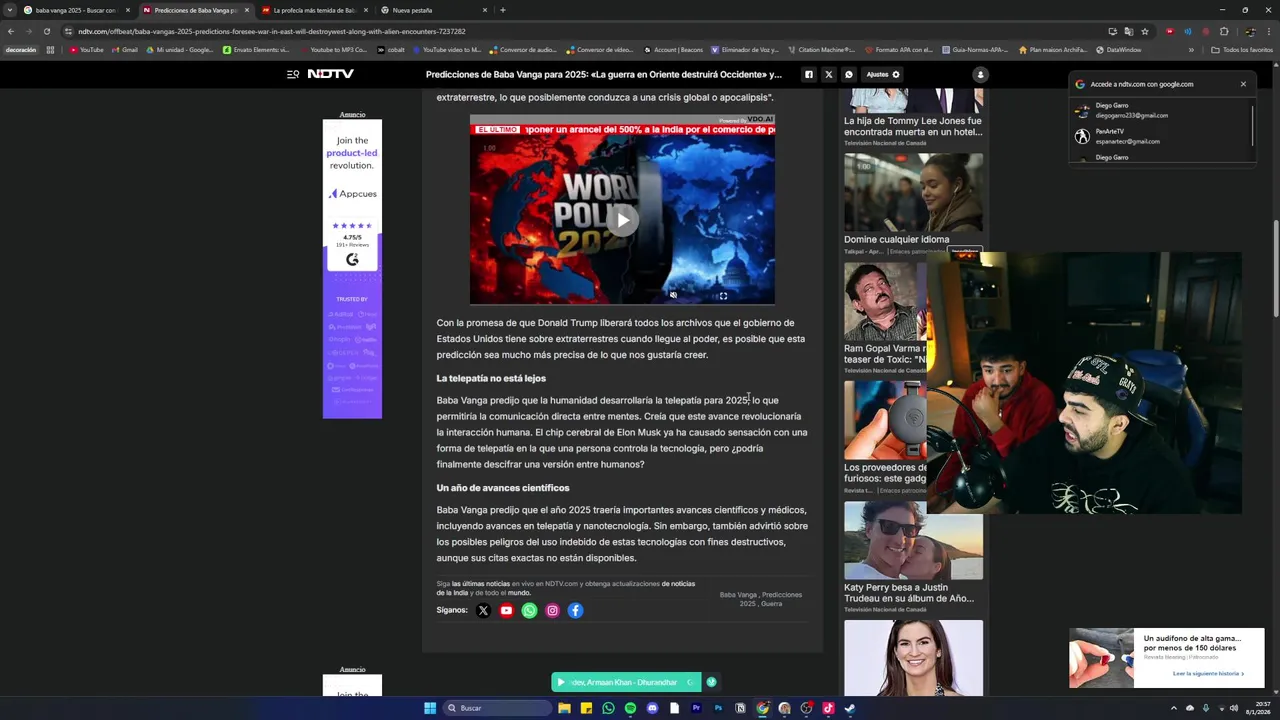Choose diegogarro233@gmail.com account
Image resolution: width=1280 pixels, height=720 pixels.
click(1162, 110)
